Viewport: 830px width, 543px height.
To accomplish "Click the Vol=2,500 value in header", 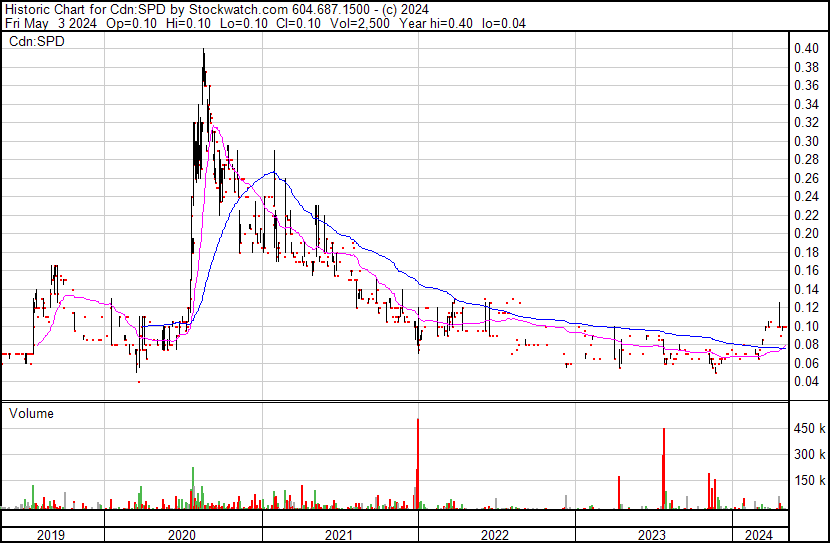I will tap(359, 23).
